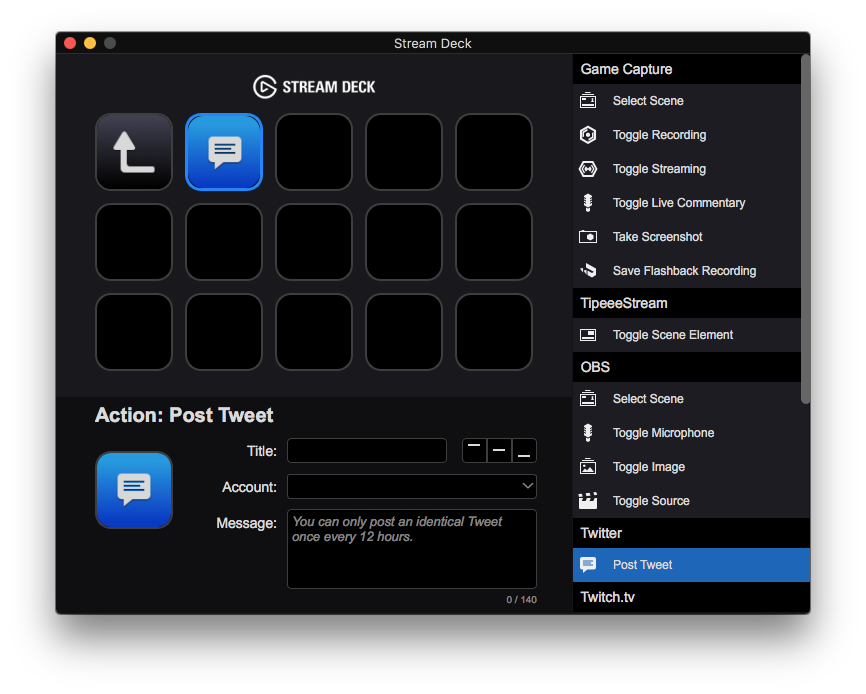Choose Toggle Microphone action label

(x=663, y=433)
